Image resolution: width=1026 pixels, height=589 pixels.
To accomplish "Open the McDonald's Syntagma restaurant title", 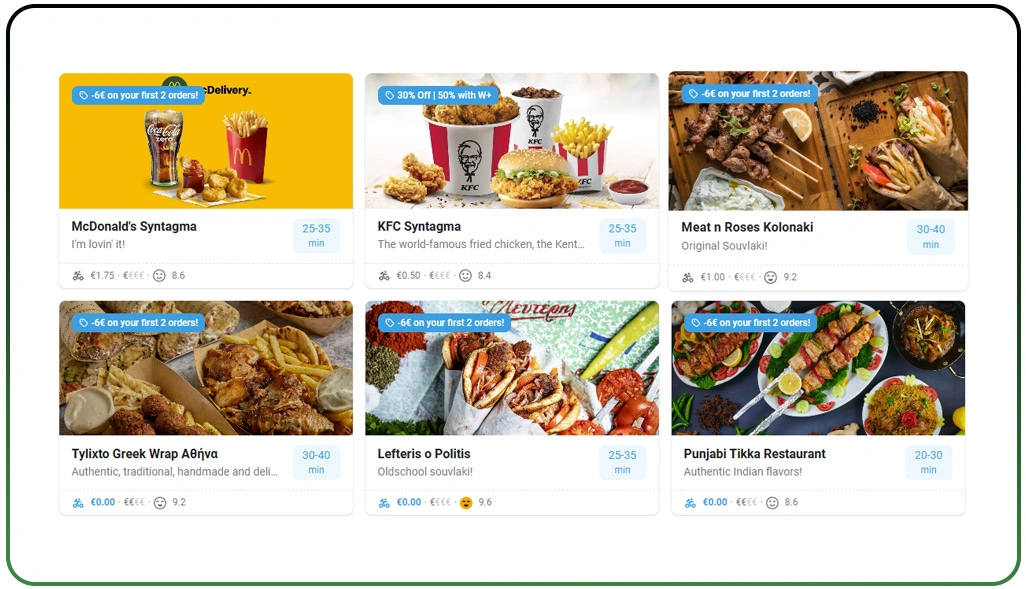I will click(134, 226).
